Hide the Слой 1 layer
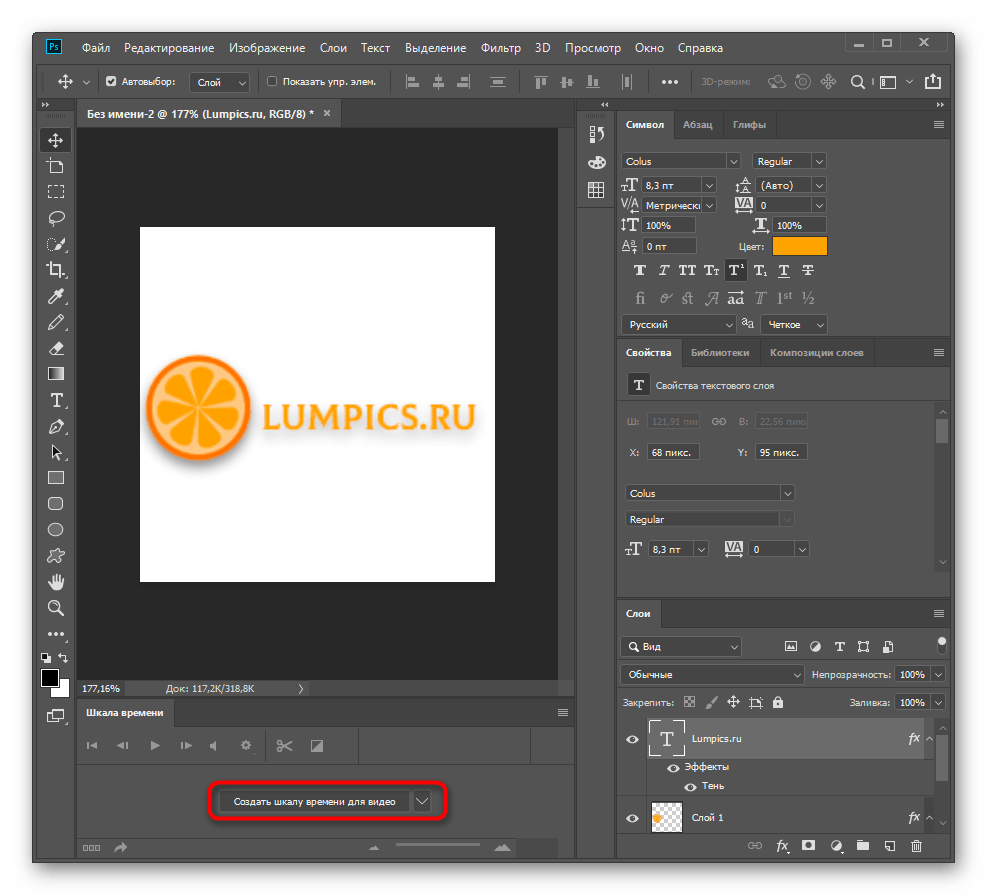Image resolution: width=987 pixels, height=895 pixels. 633,818
